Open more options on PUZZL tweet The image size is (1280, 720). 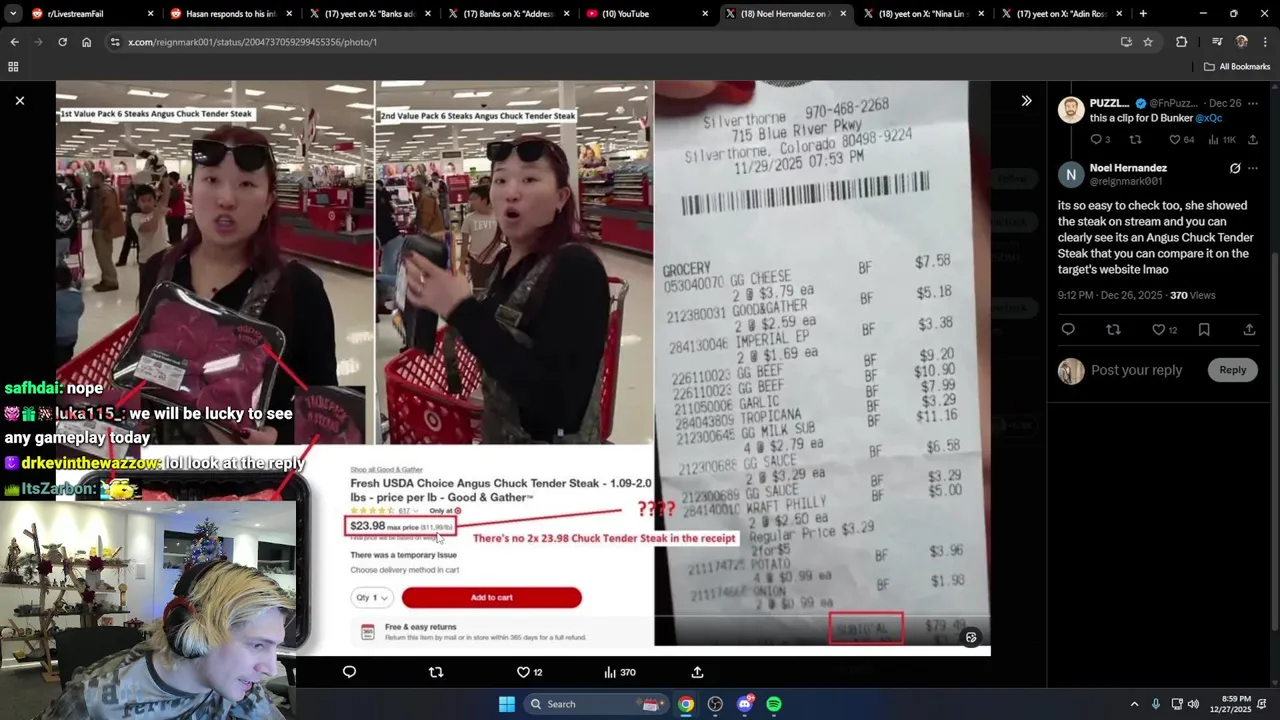tap(1253, 103)
